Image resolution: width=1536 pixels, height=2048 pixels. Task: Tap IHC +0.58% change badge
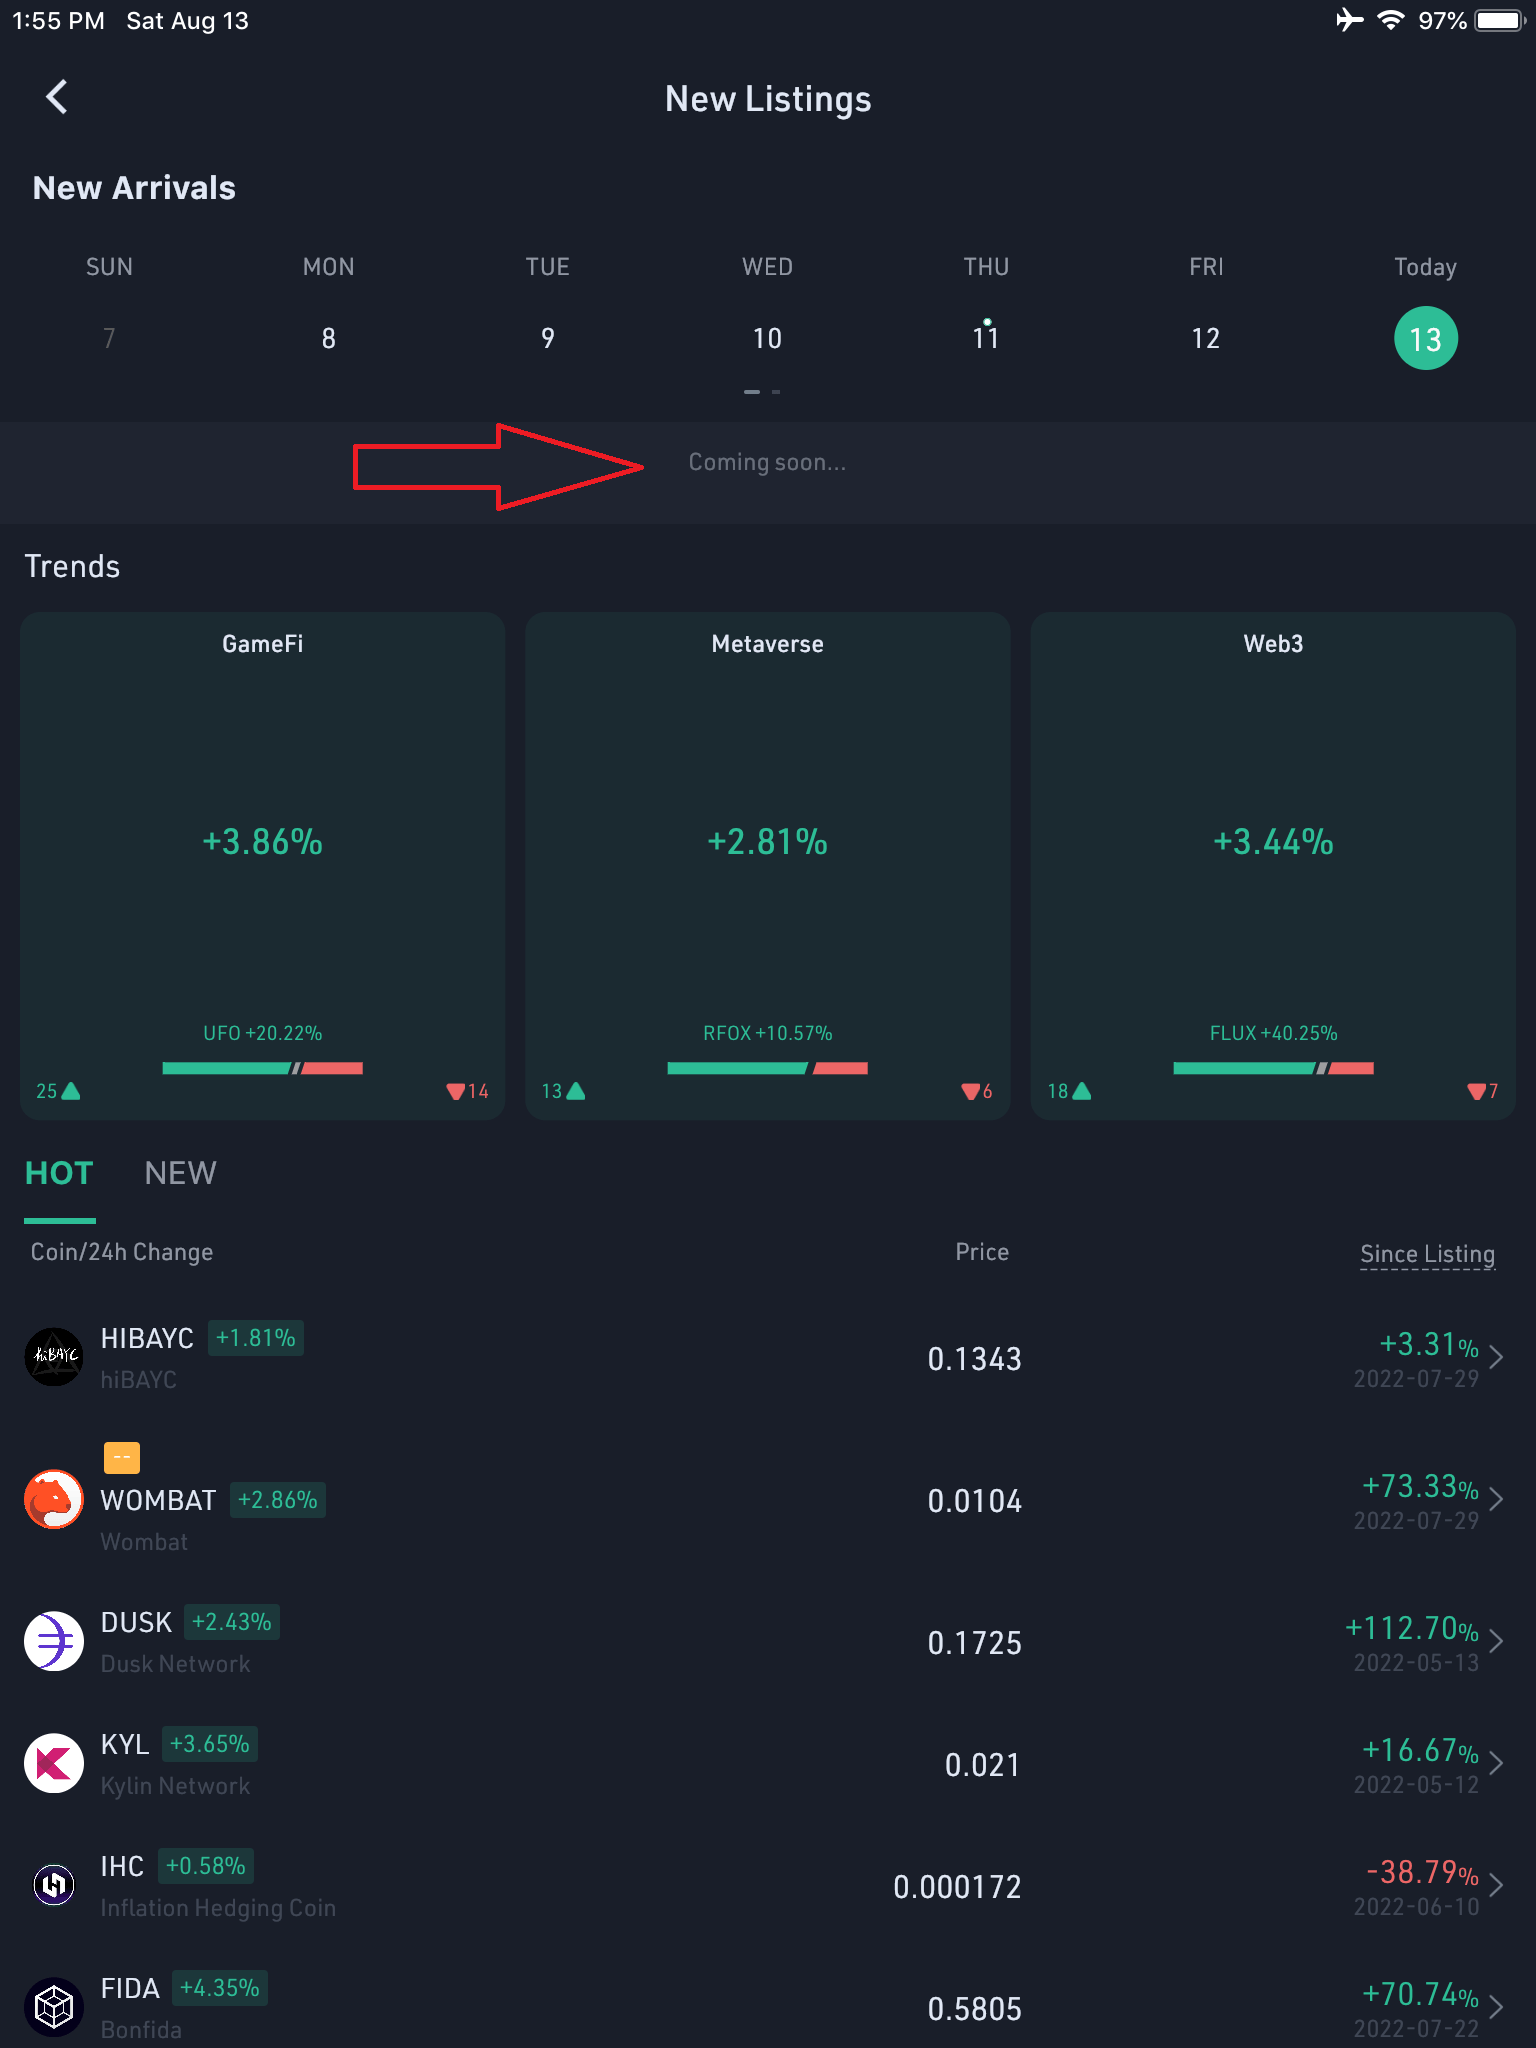pos(206,1866)
